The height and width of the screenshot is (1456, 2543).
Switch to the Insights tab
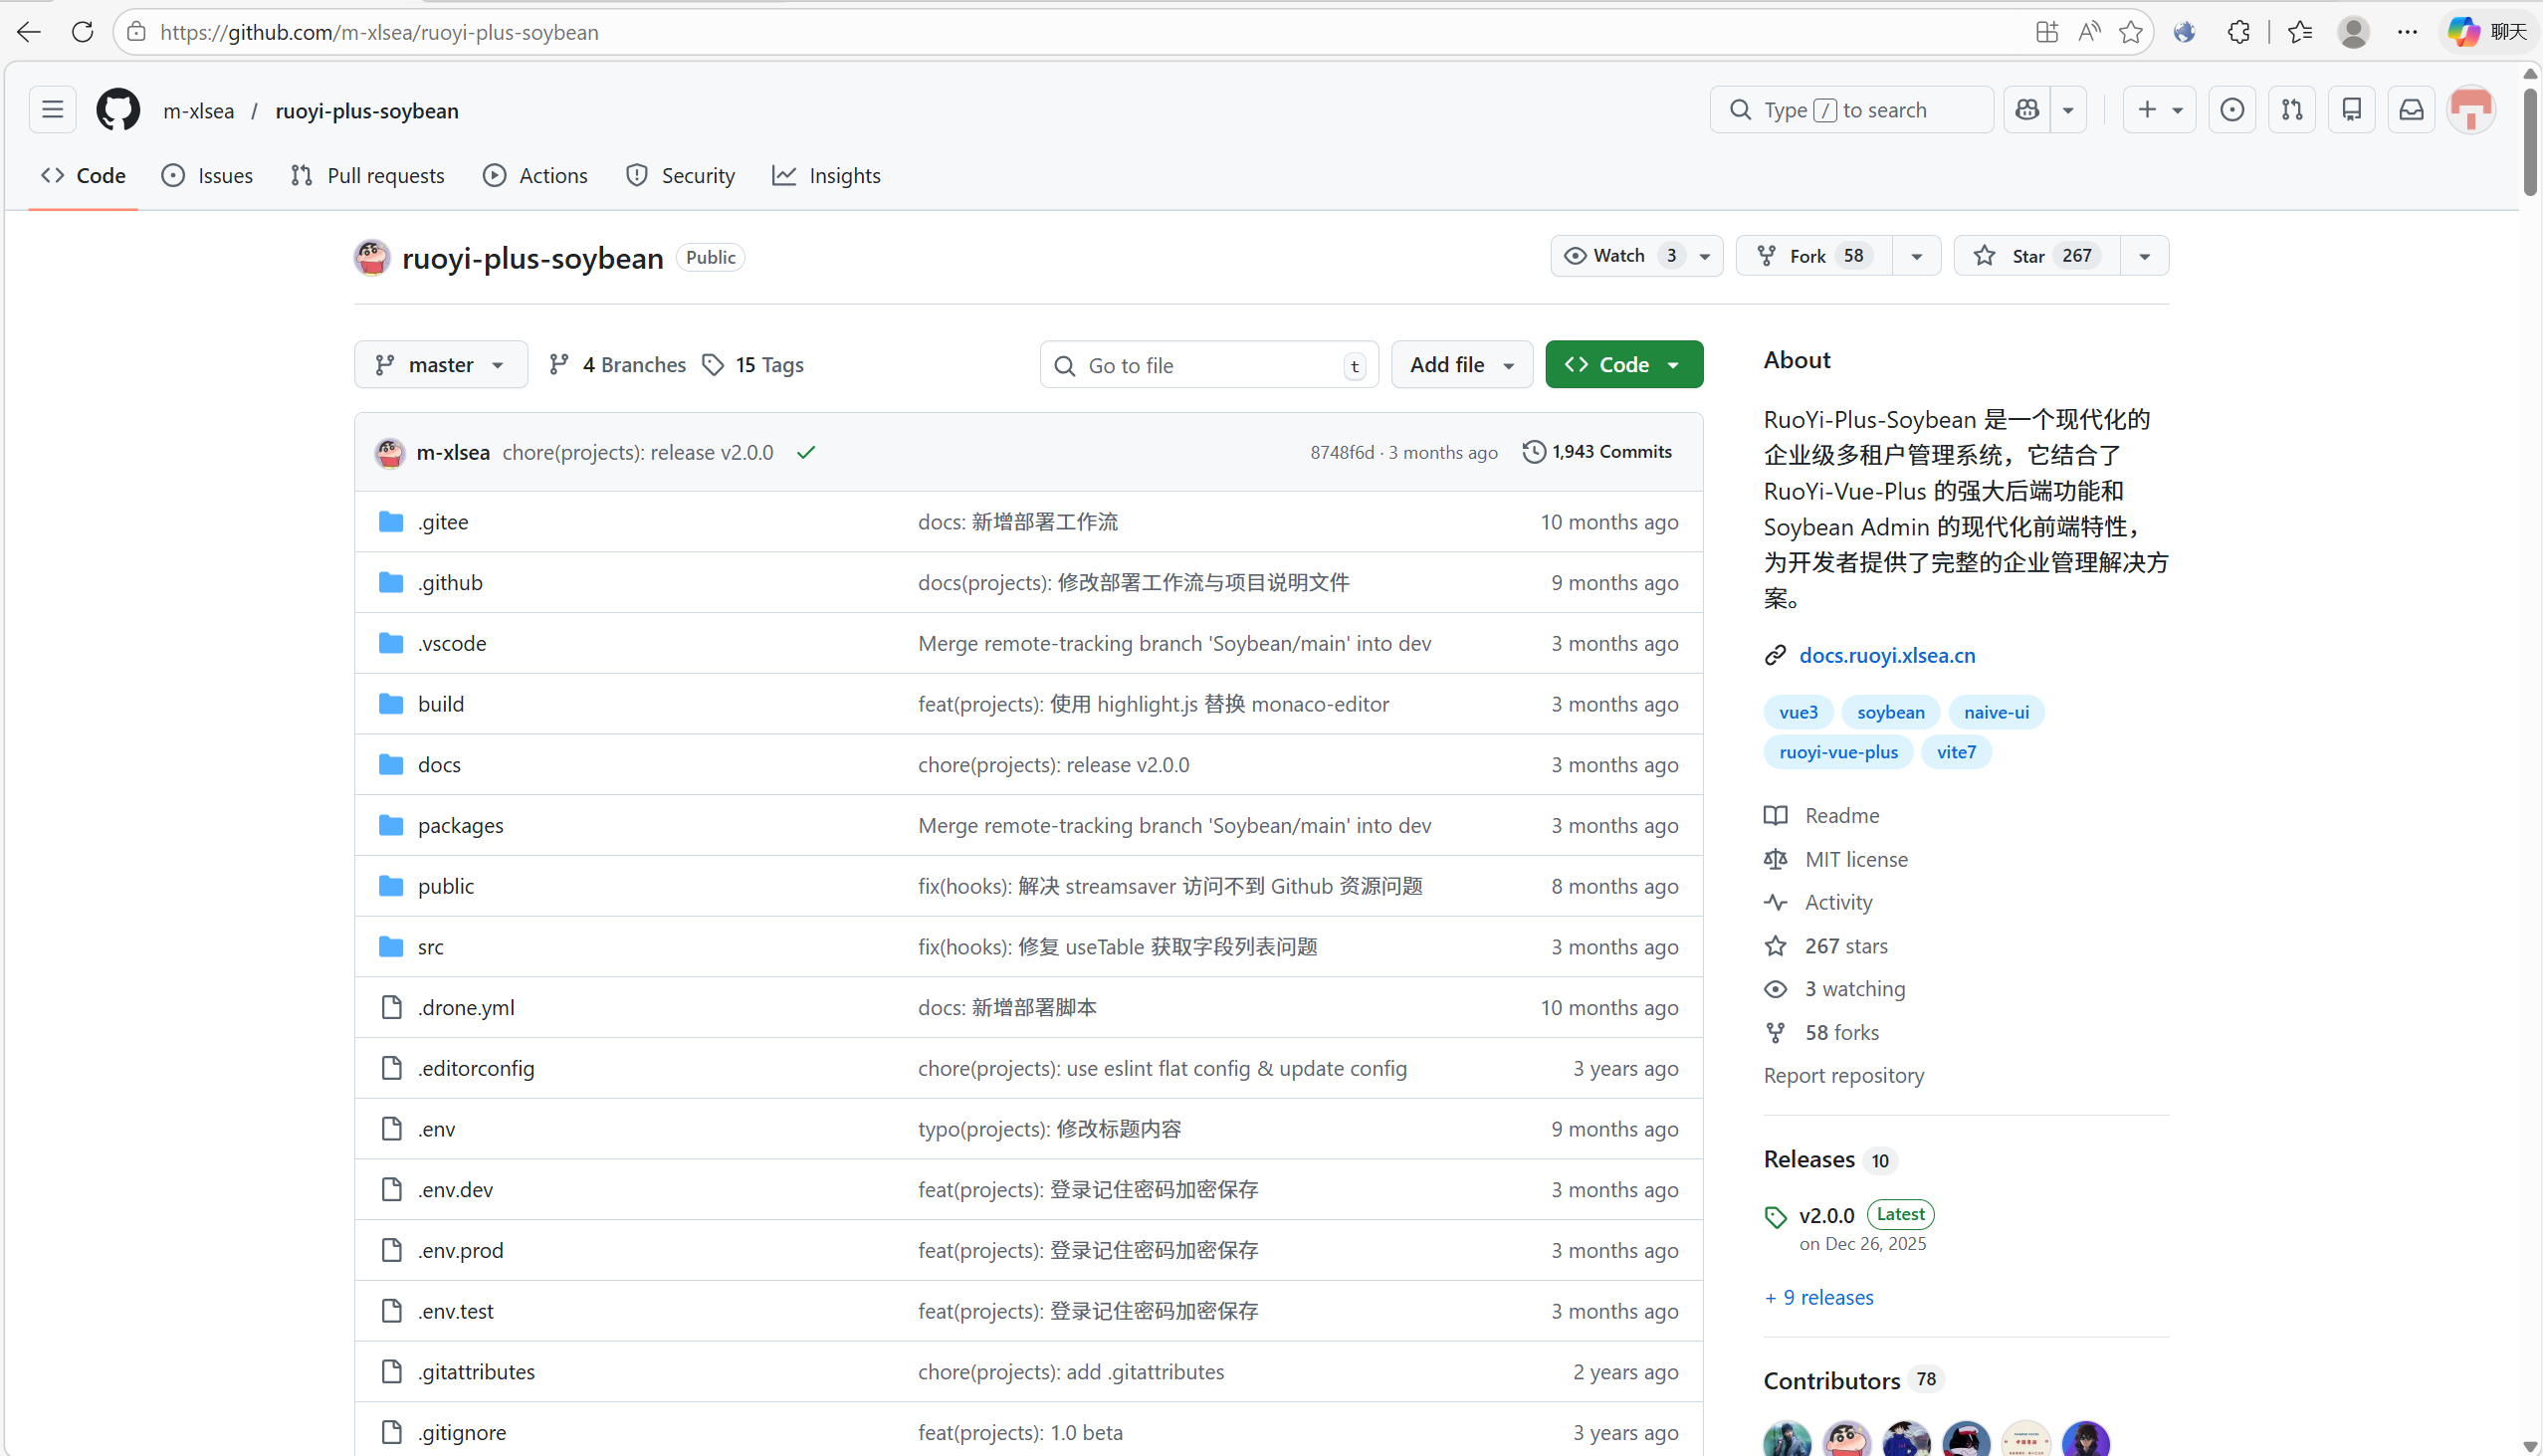click(826, 176)
